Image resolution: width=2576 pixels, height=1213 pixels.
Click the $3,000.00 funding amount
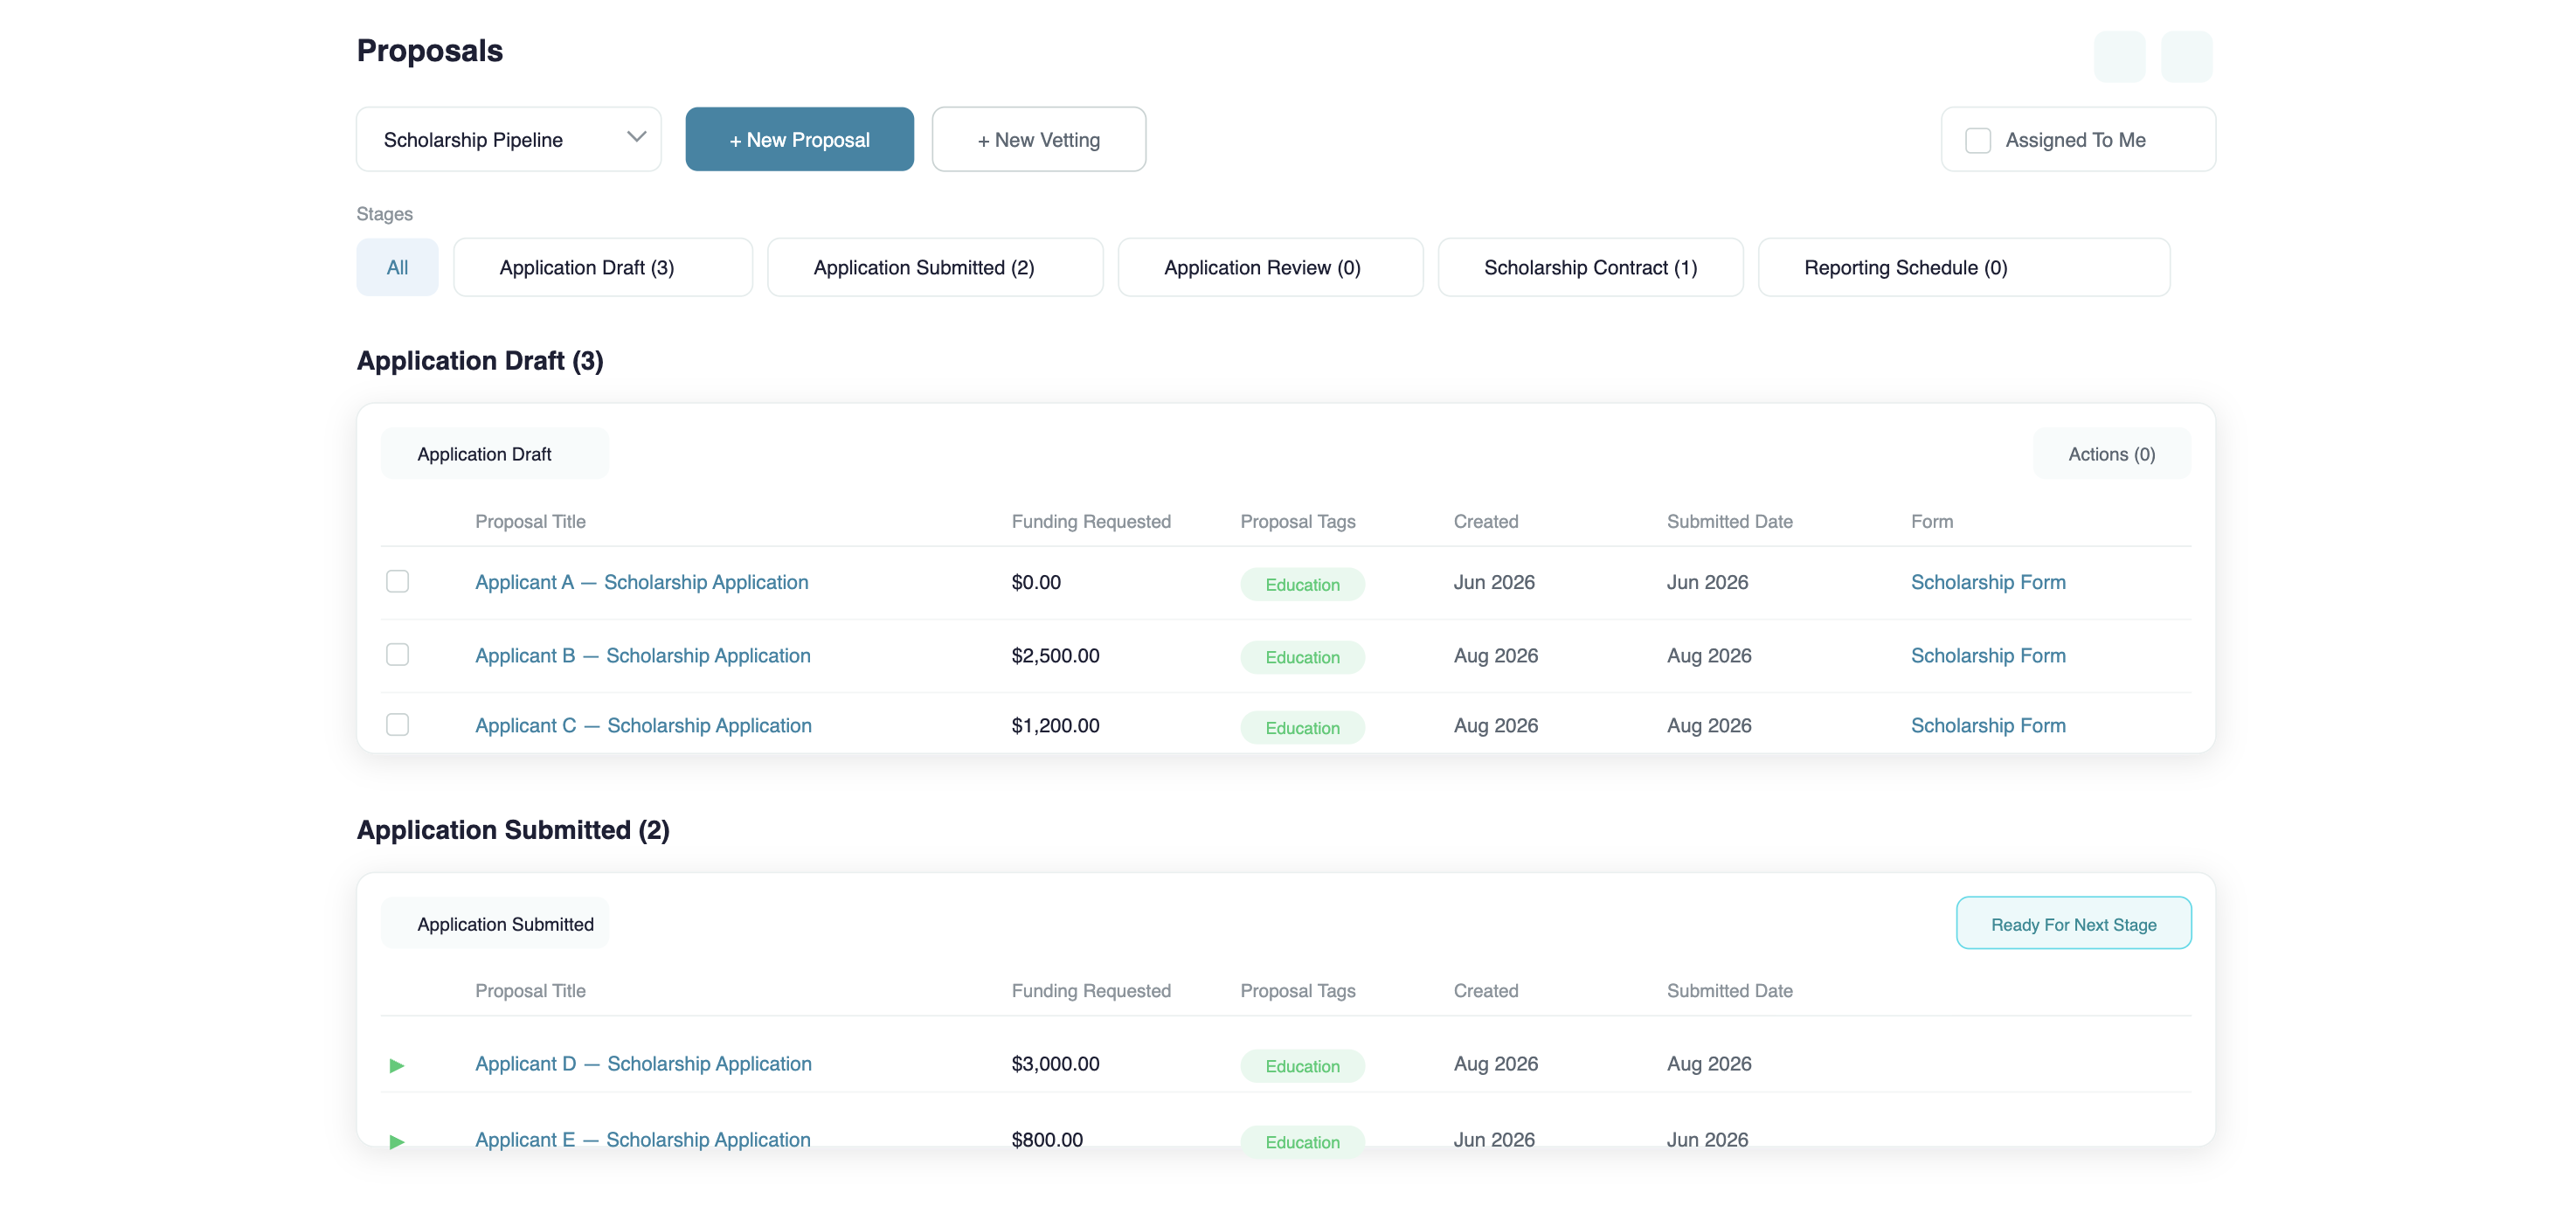[1055, 1064]
